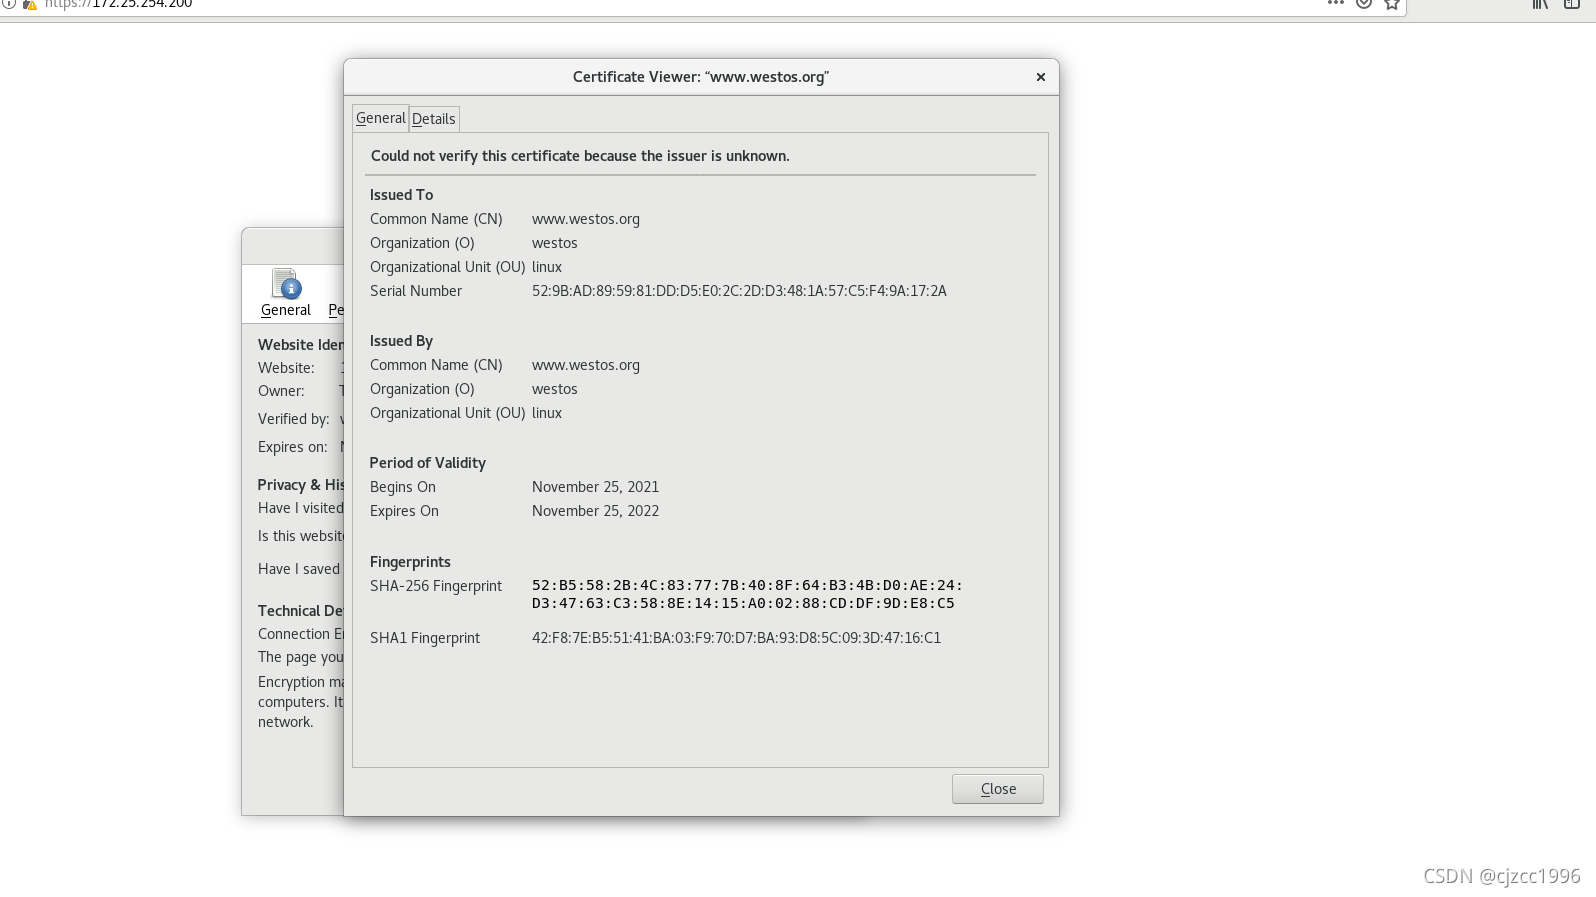Switch to the Details tab in Certificate Viewer
This screenshot has height=897, width=1596.
433,119
